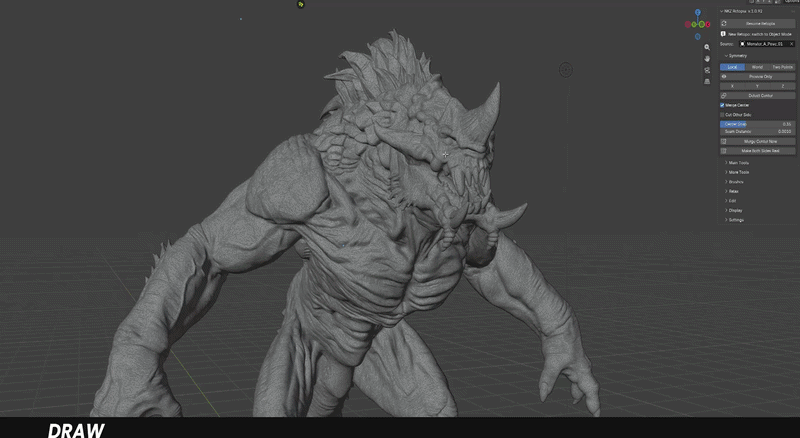
Task: Click the Resume Retopo button
Action: click(757, 23)
